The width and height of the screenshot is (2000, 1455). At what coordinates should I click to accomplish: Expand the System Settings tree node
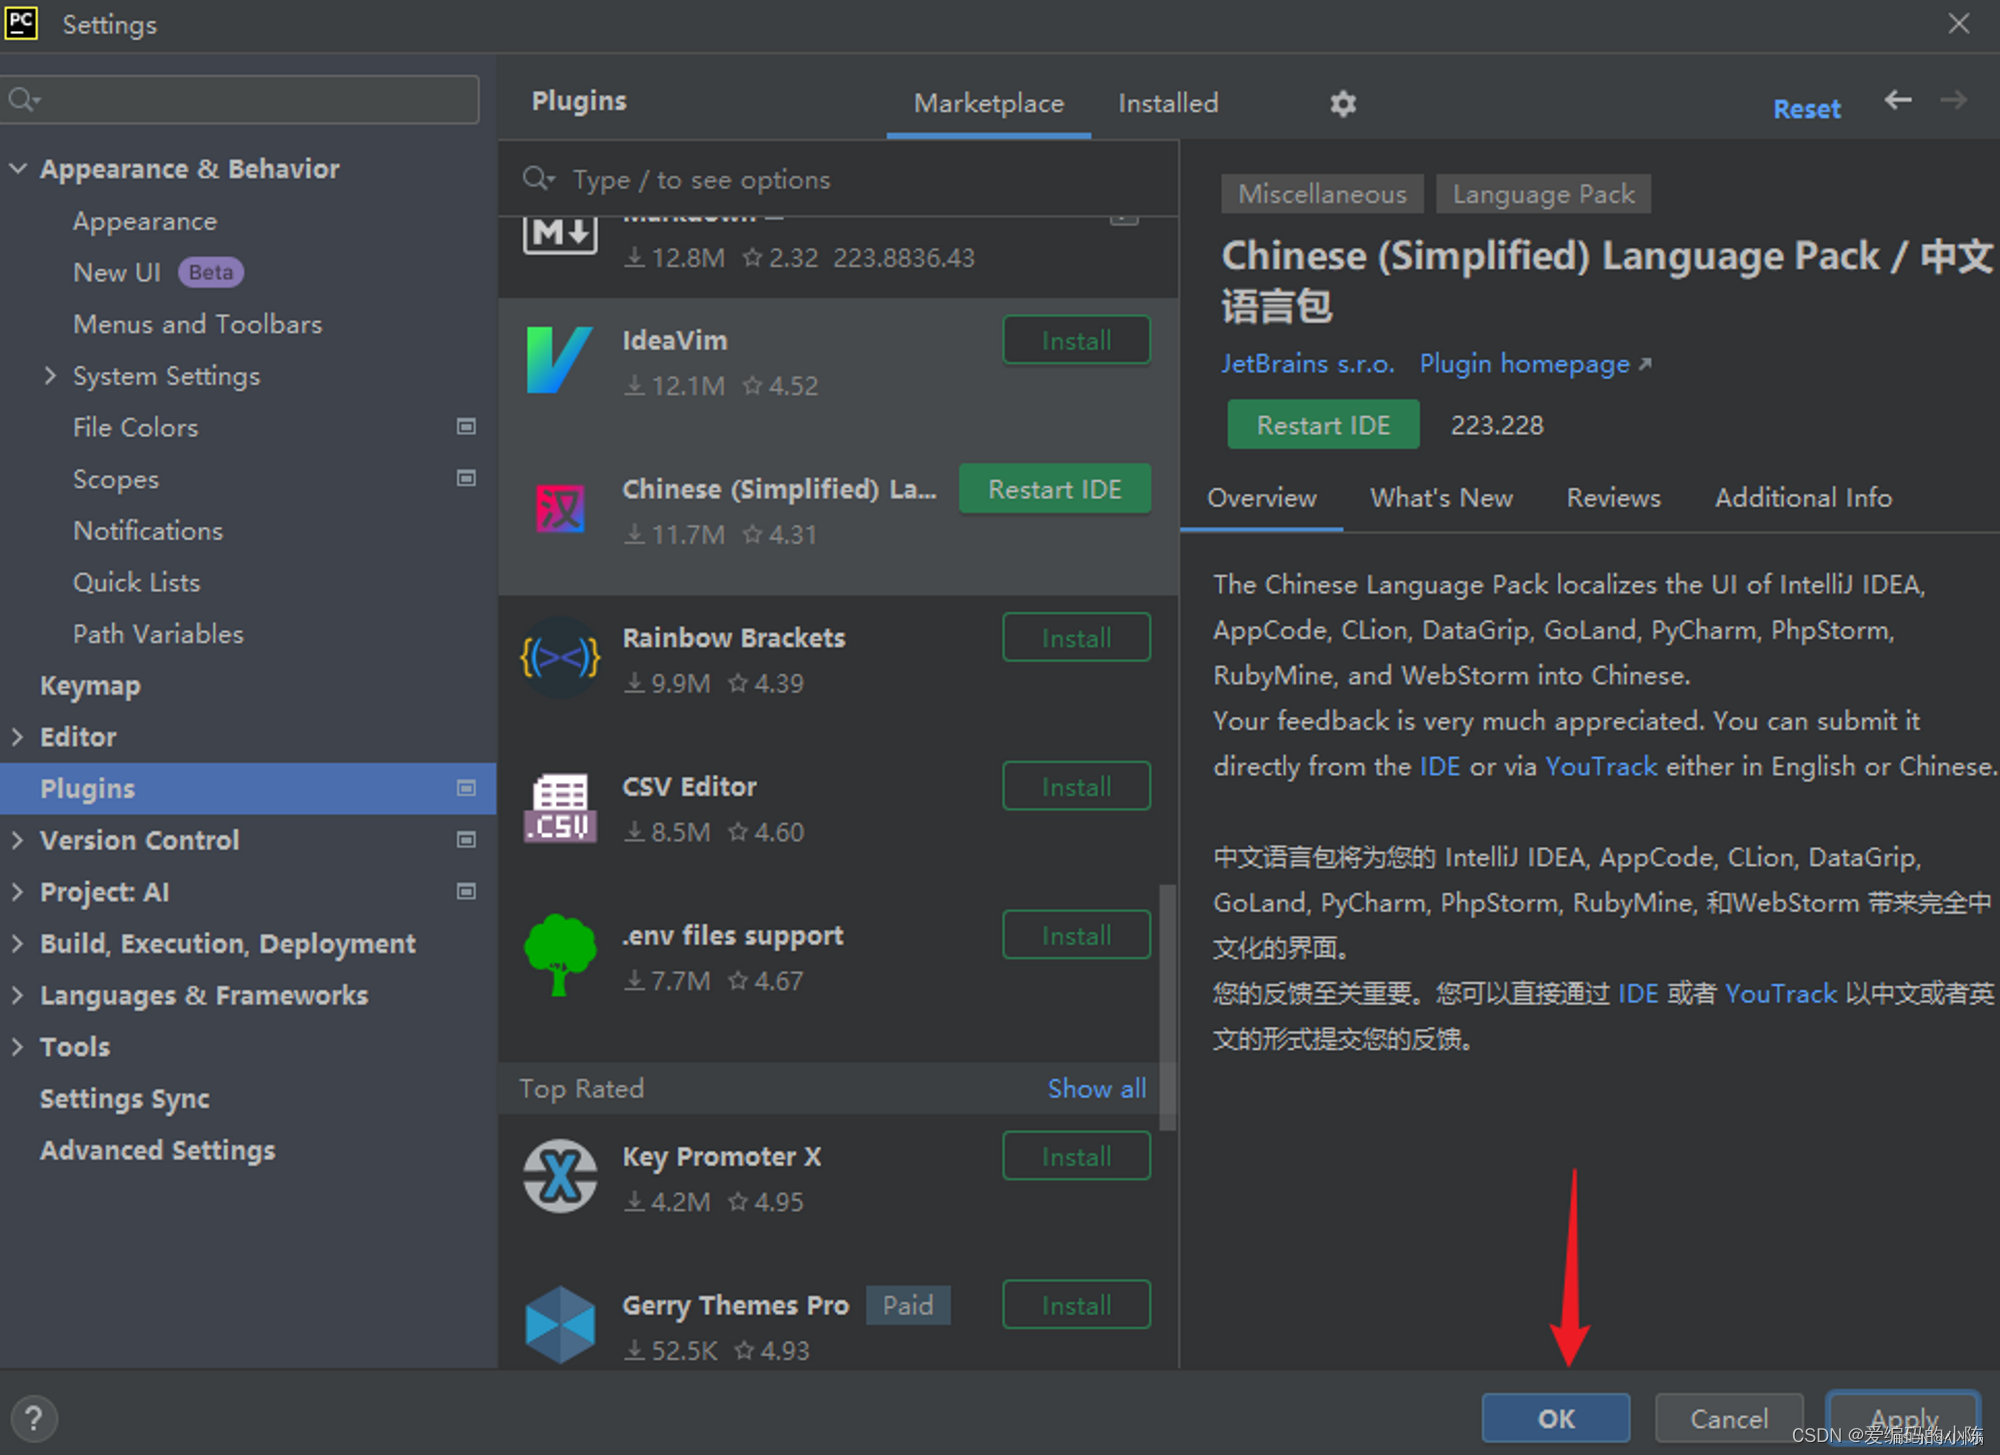click(x=50, y=376)
